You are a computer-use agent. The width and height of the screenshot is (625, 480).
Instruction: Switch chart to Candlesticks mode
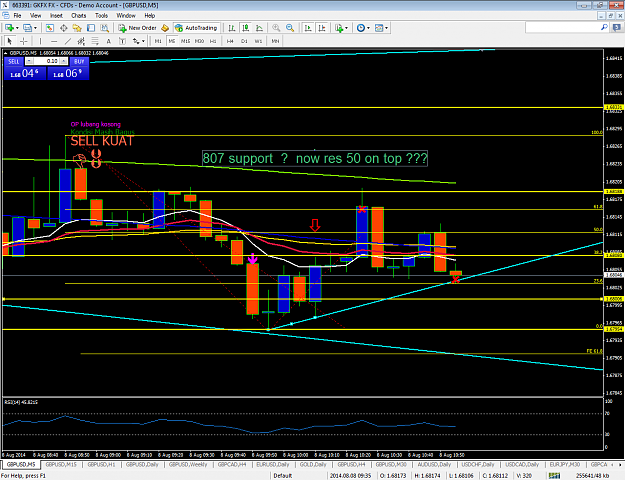pos(246,28)
